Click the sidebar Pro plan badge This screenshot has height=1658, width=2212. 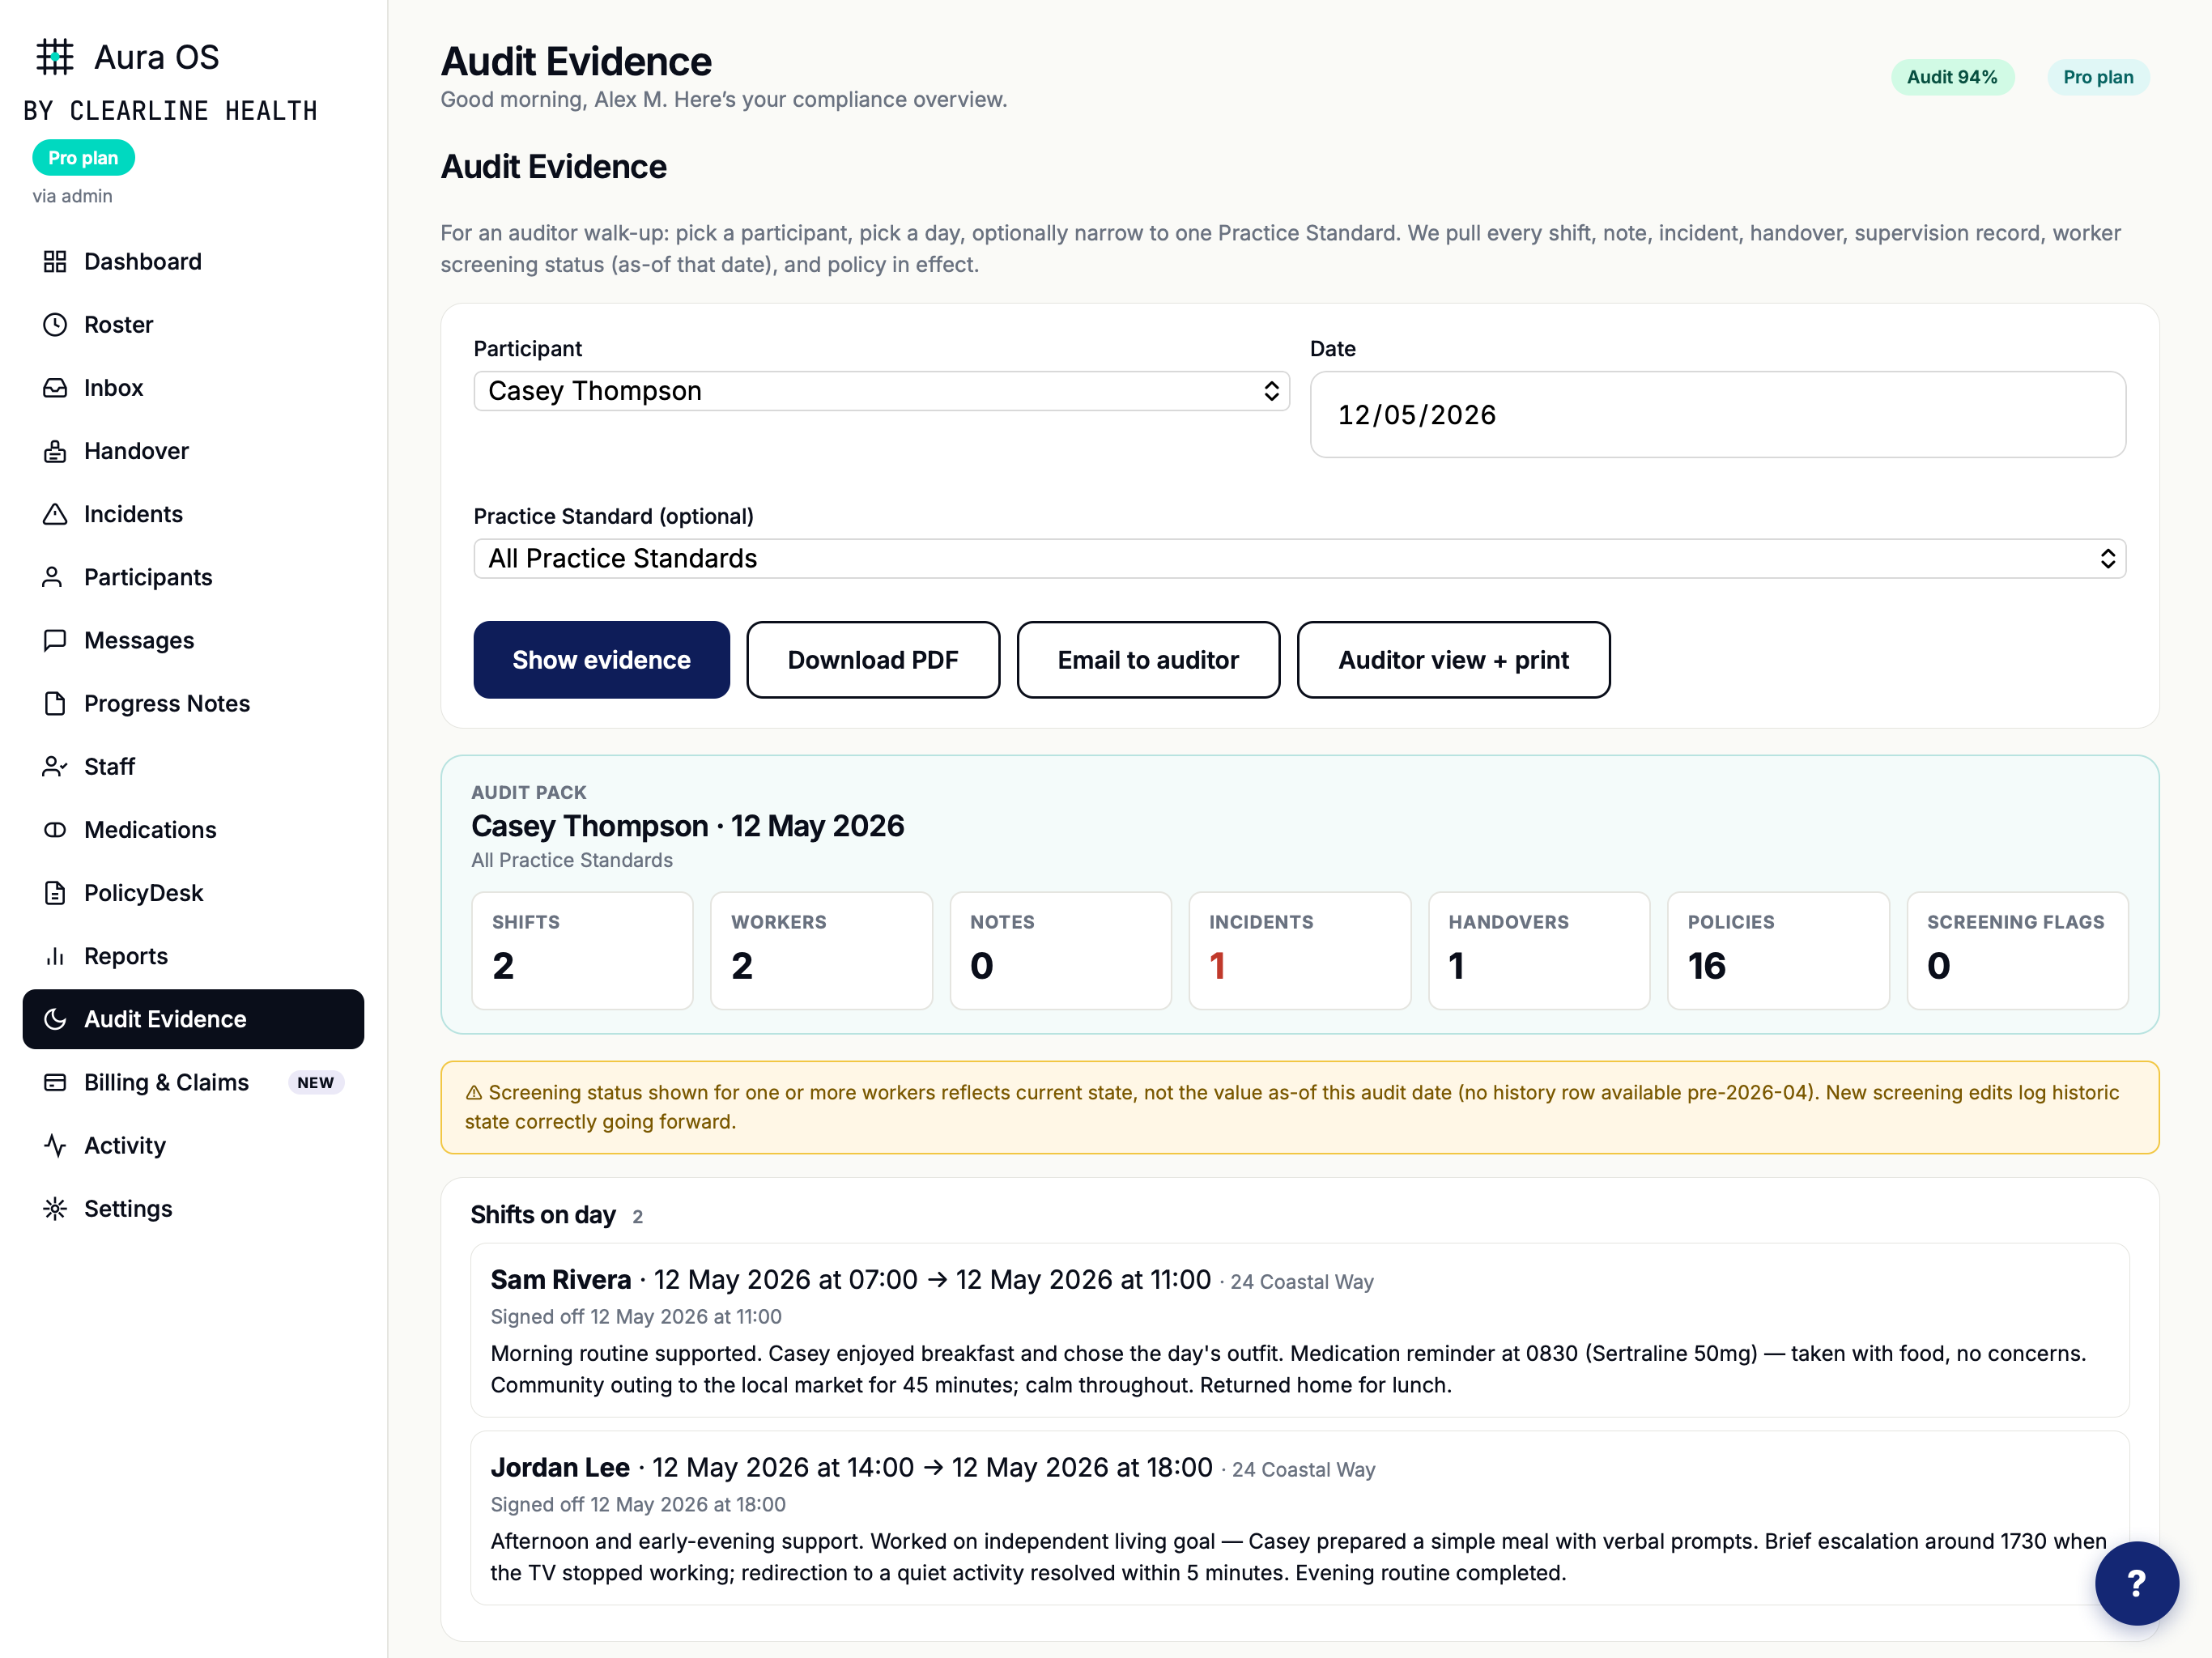(83, 158)
